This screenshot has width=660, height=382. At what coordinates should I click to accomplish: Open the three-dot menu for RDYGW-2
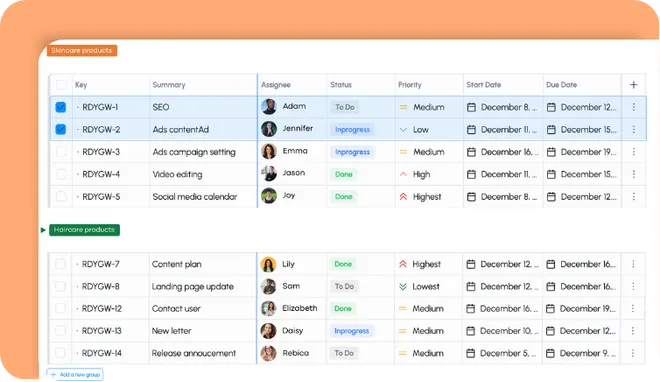[x=633, y=130]
